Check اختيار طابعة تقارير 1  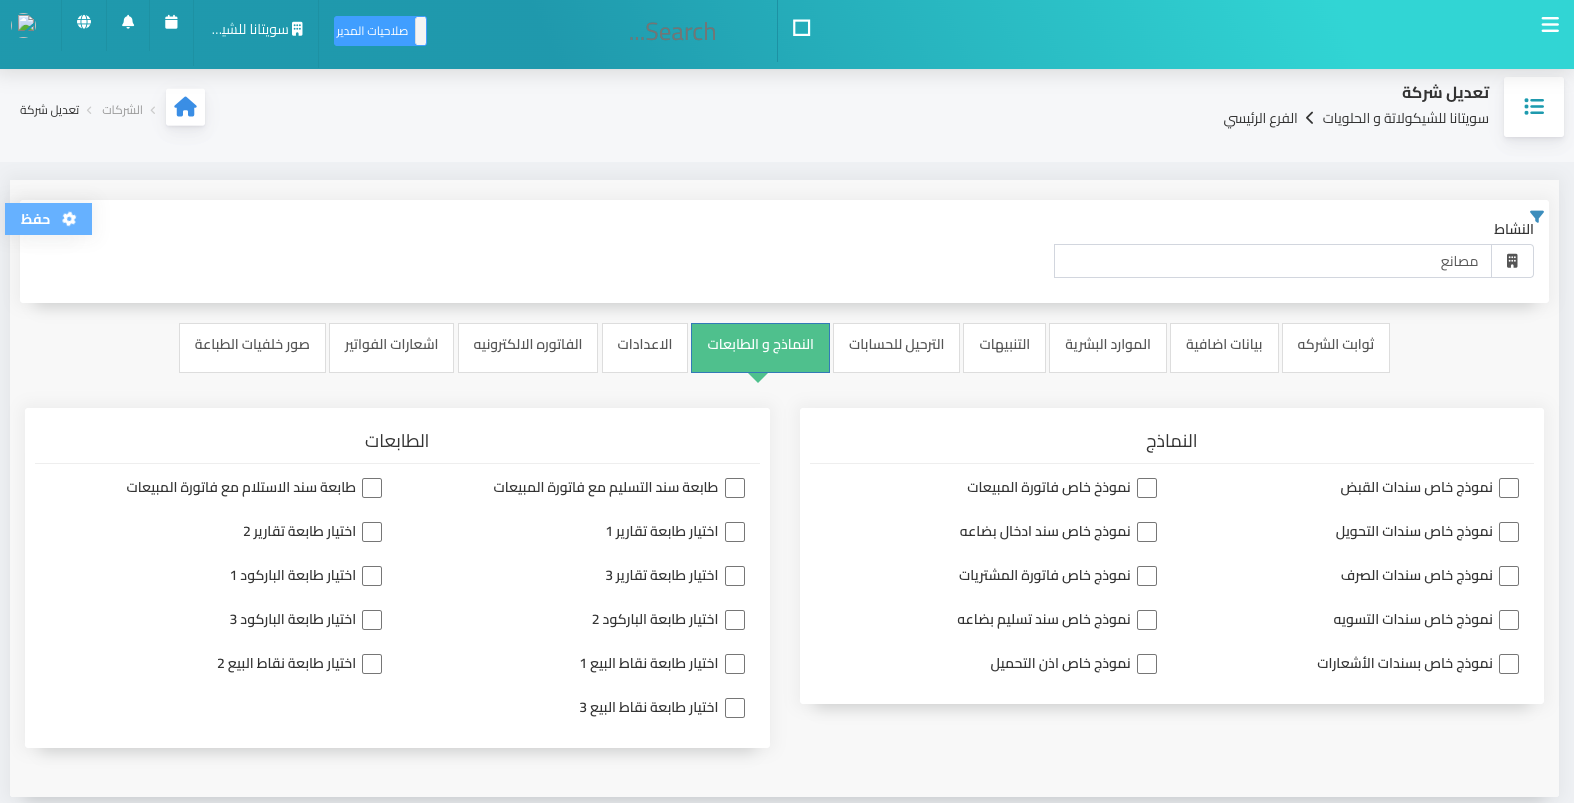[x=735, y=532]
